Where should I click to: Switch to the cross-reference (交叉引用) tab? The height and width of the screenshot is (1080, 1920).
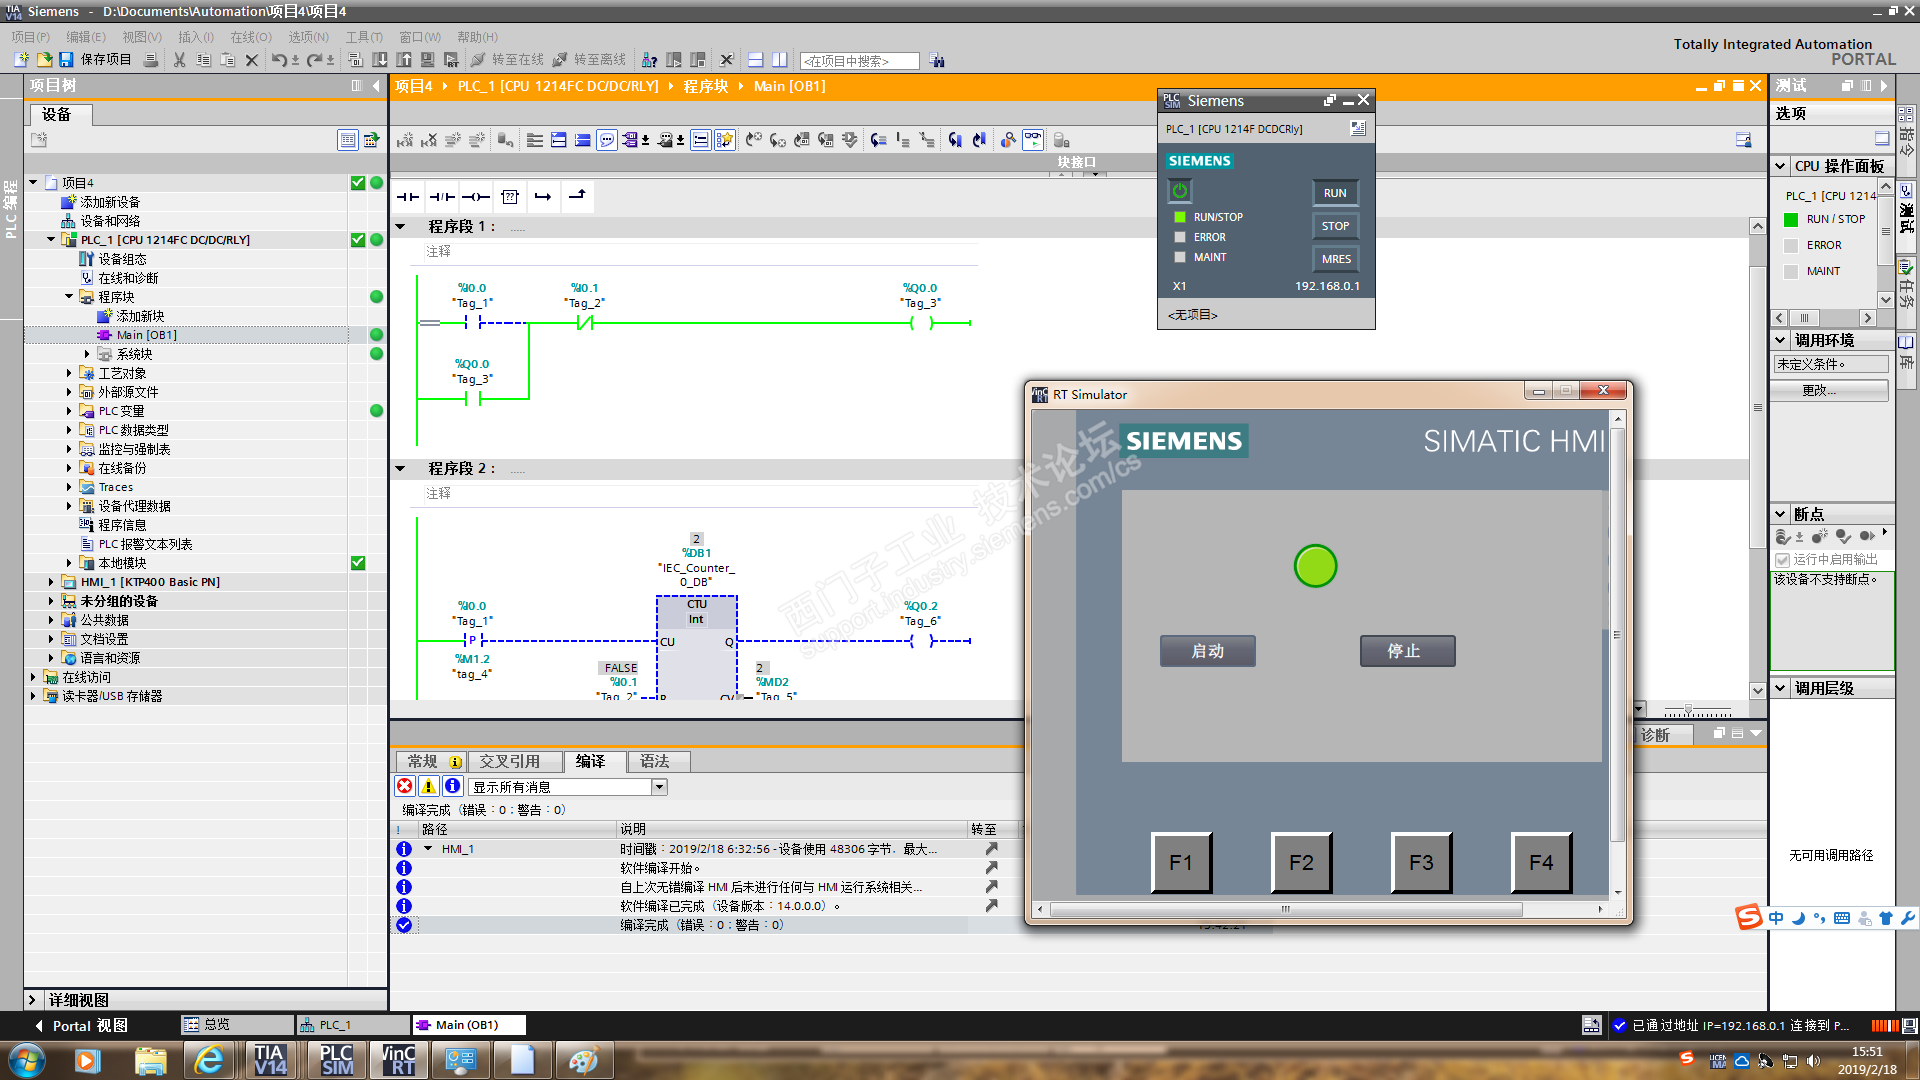pos(509,762)
